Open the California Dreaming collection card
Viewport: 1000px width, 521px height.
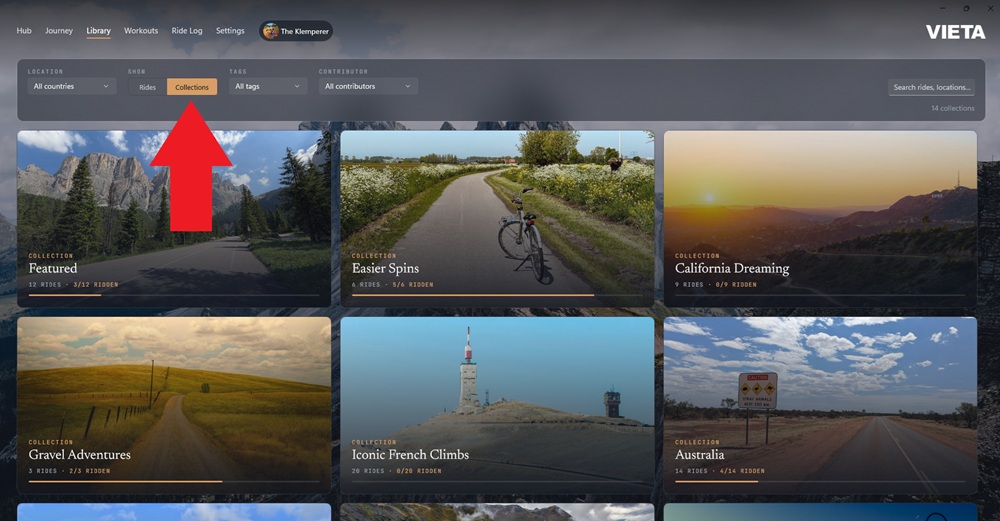[820, 218]
